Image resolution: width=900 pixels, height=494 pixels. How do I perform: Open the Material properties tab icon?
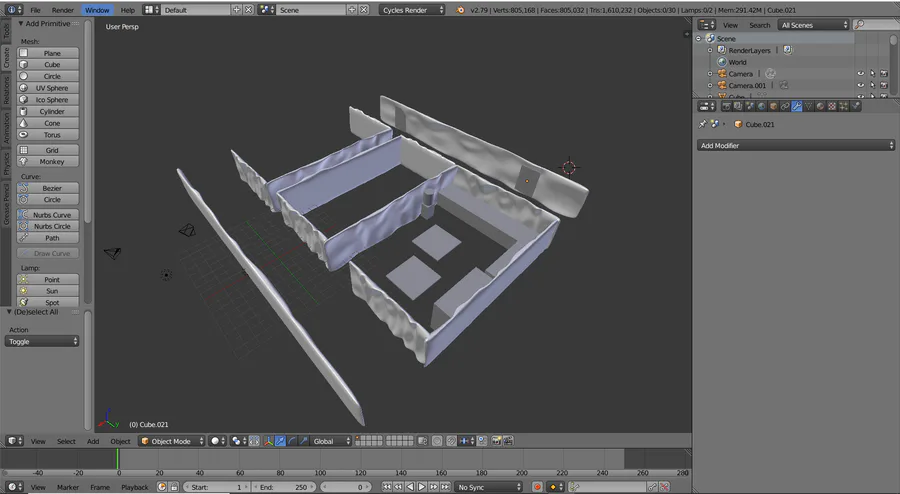[820, 106]
